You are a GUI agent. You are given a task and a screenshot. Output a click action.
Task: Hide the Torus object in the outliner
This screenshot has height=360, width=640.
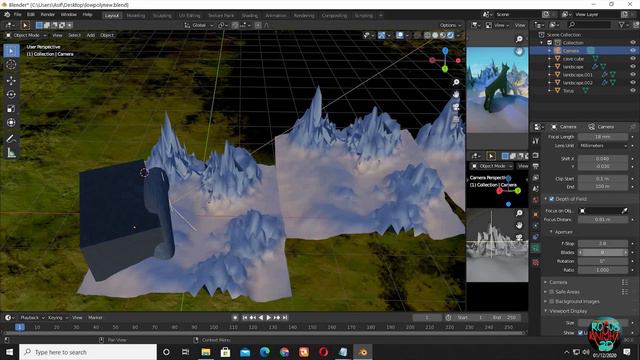[633, 91]
